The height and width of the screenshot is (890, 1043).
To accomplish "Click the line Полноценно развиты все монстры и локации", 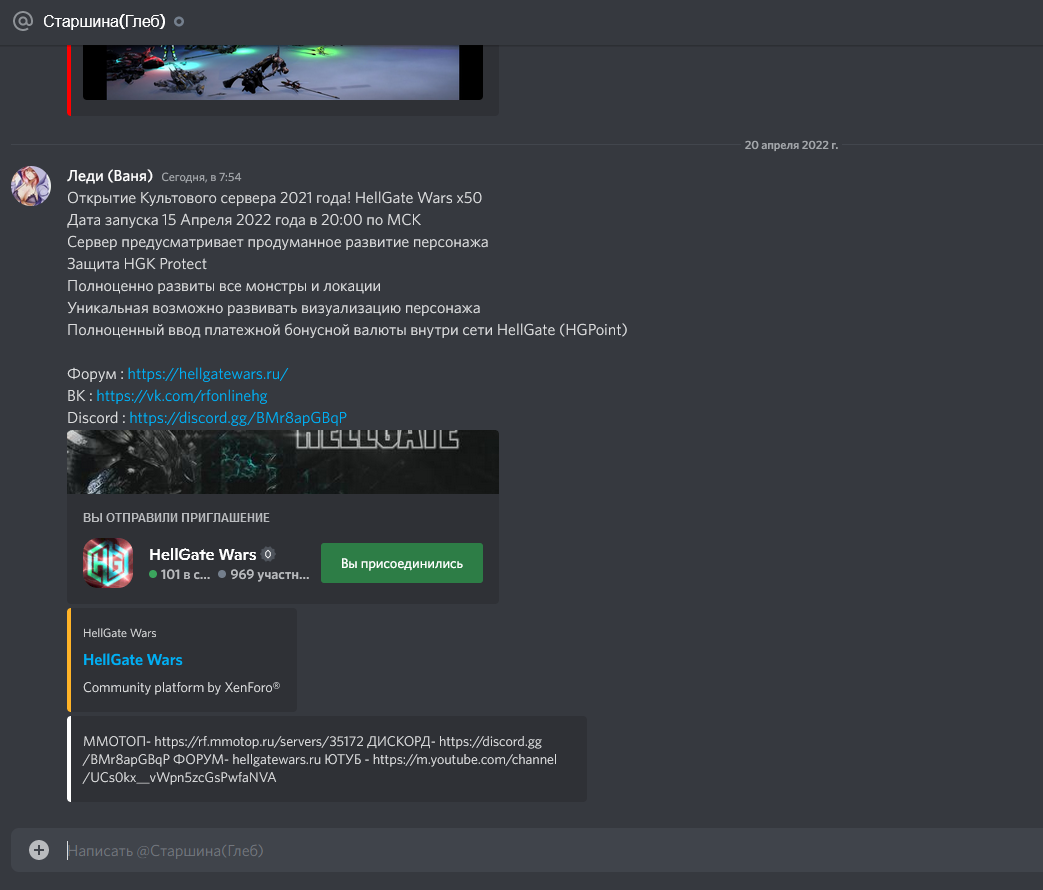I will click(x=224, y=286).
